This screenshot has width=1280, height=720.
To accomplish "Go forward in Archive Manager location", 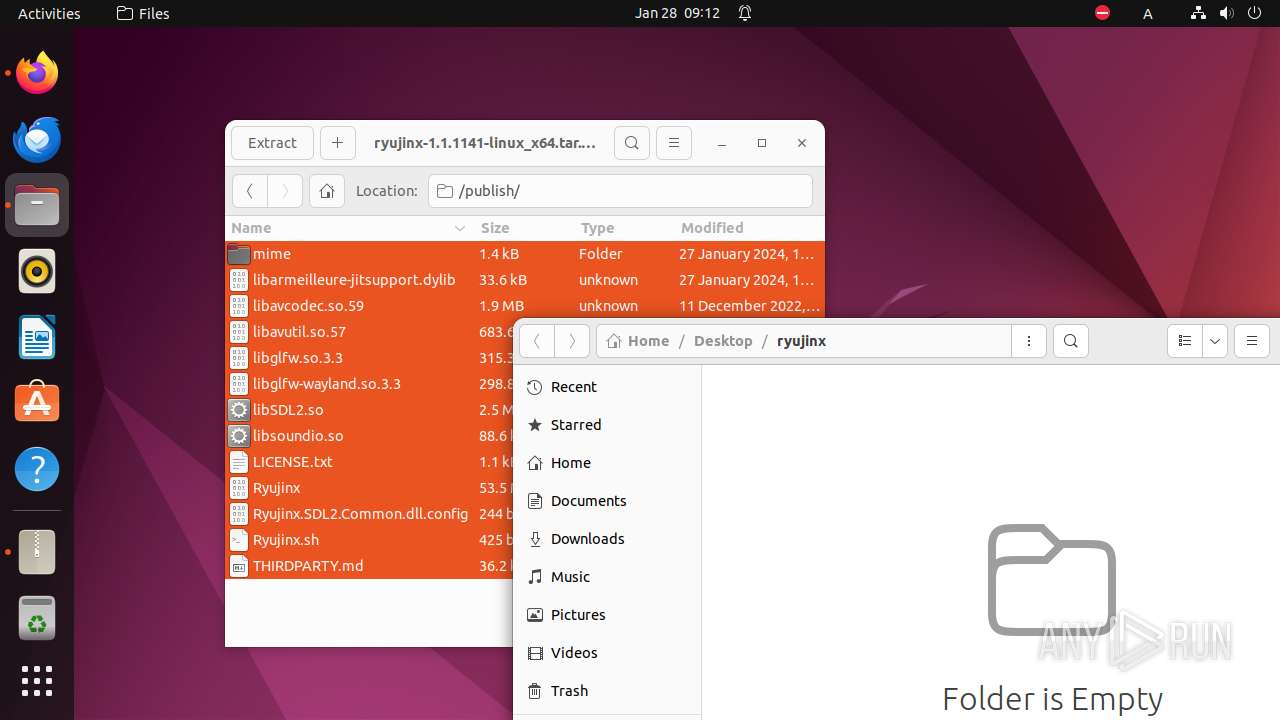I will [285, 191].
